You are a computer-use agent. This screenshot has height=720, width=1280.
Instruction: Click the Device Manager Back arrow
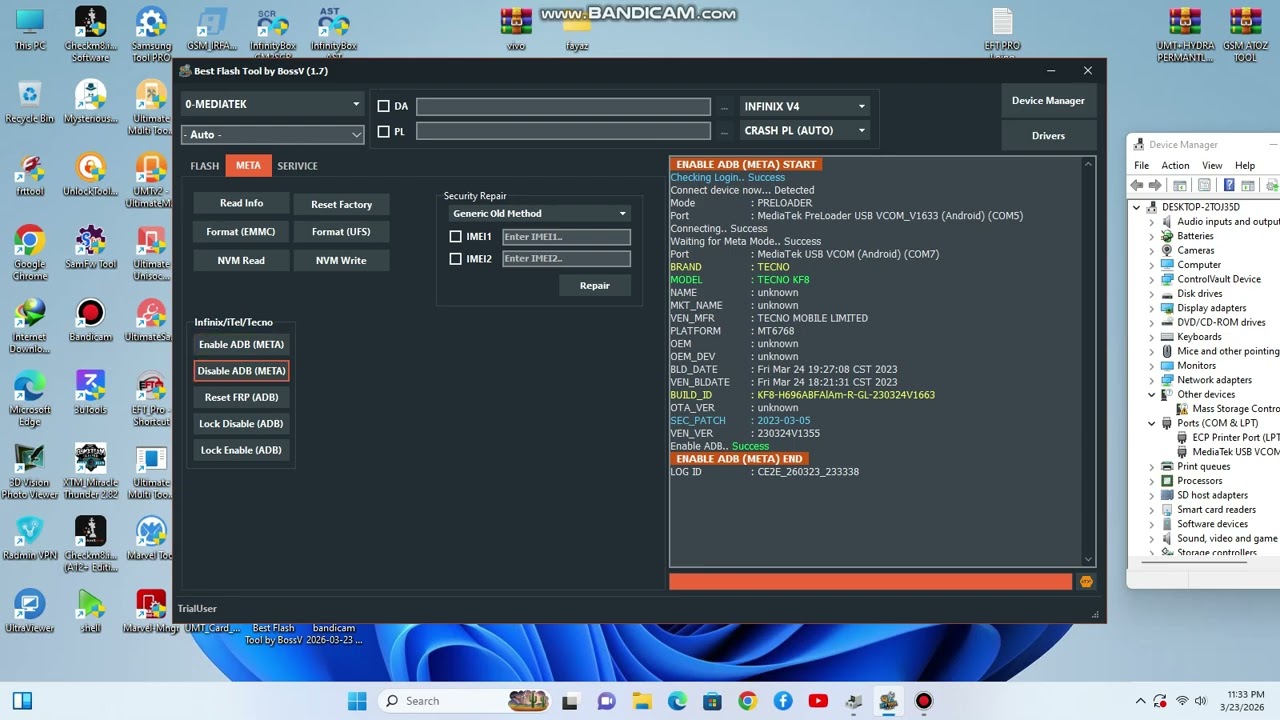tap(1137, 186)
